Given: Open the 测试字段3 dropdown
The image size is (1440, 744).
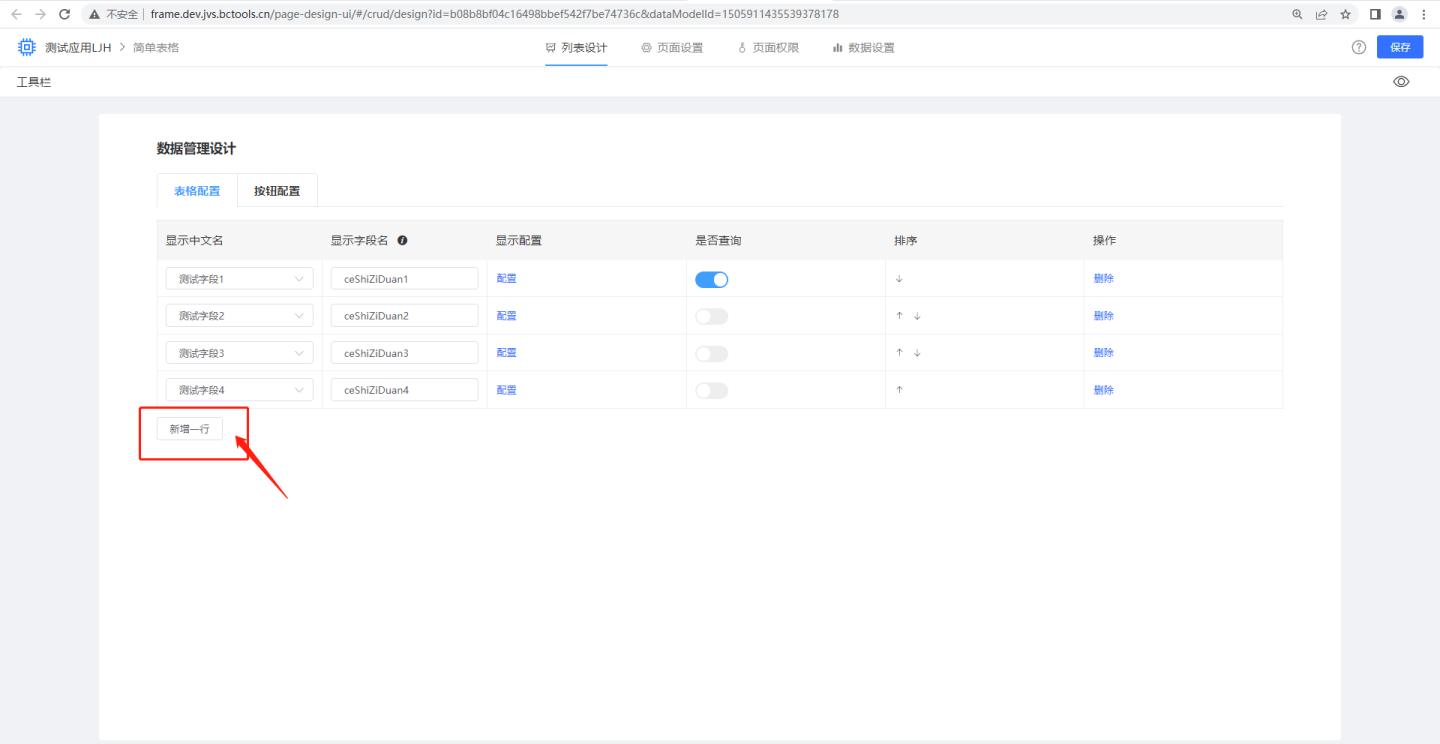Looking at the screenshot, I should pyautogui.click(x=239, y=353).
